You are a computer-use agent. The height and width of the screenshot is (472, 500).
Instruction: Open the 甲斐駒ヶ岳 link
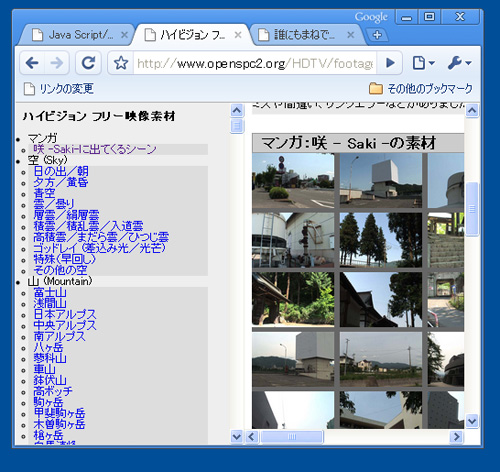59,414
